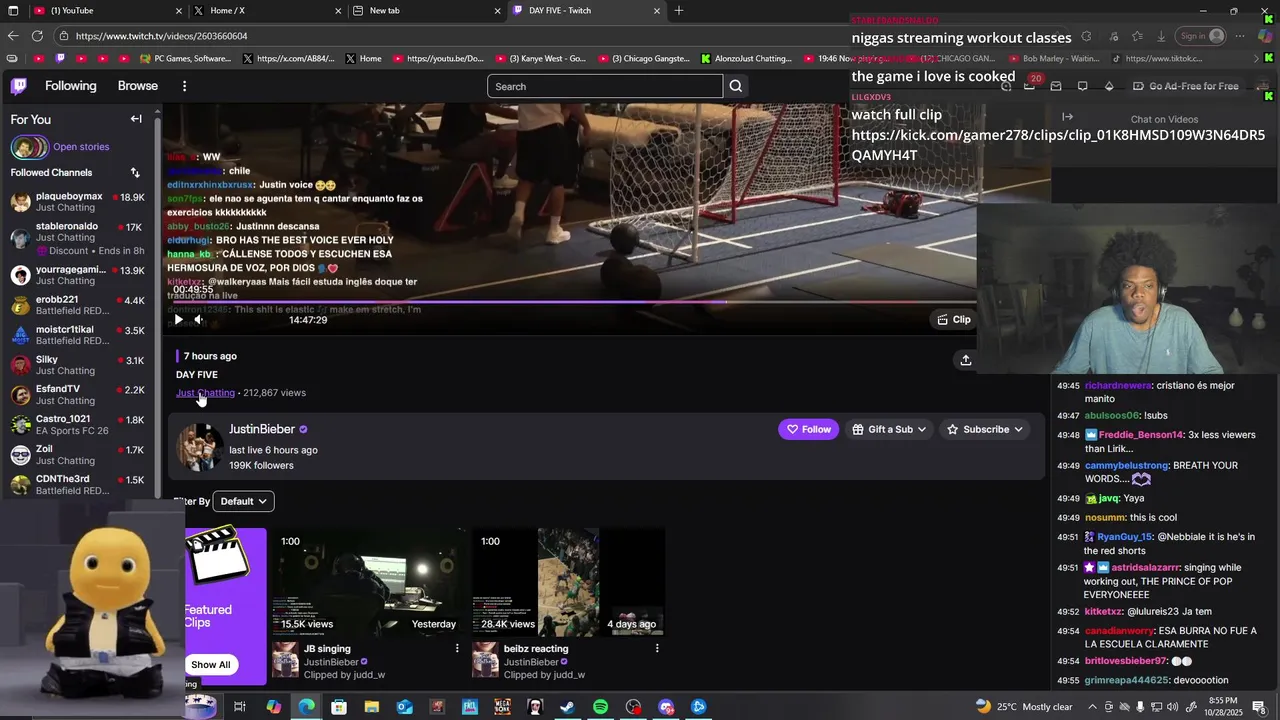Sort the Followed Channels list
Screen dimensions: 1280x720
pyautogui.click(x=135, y=173)
